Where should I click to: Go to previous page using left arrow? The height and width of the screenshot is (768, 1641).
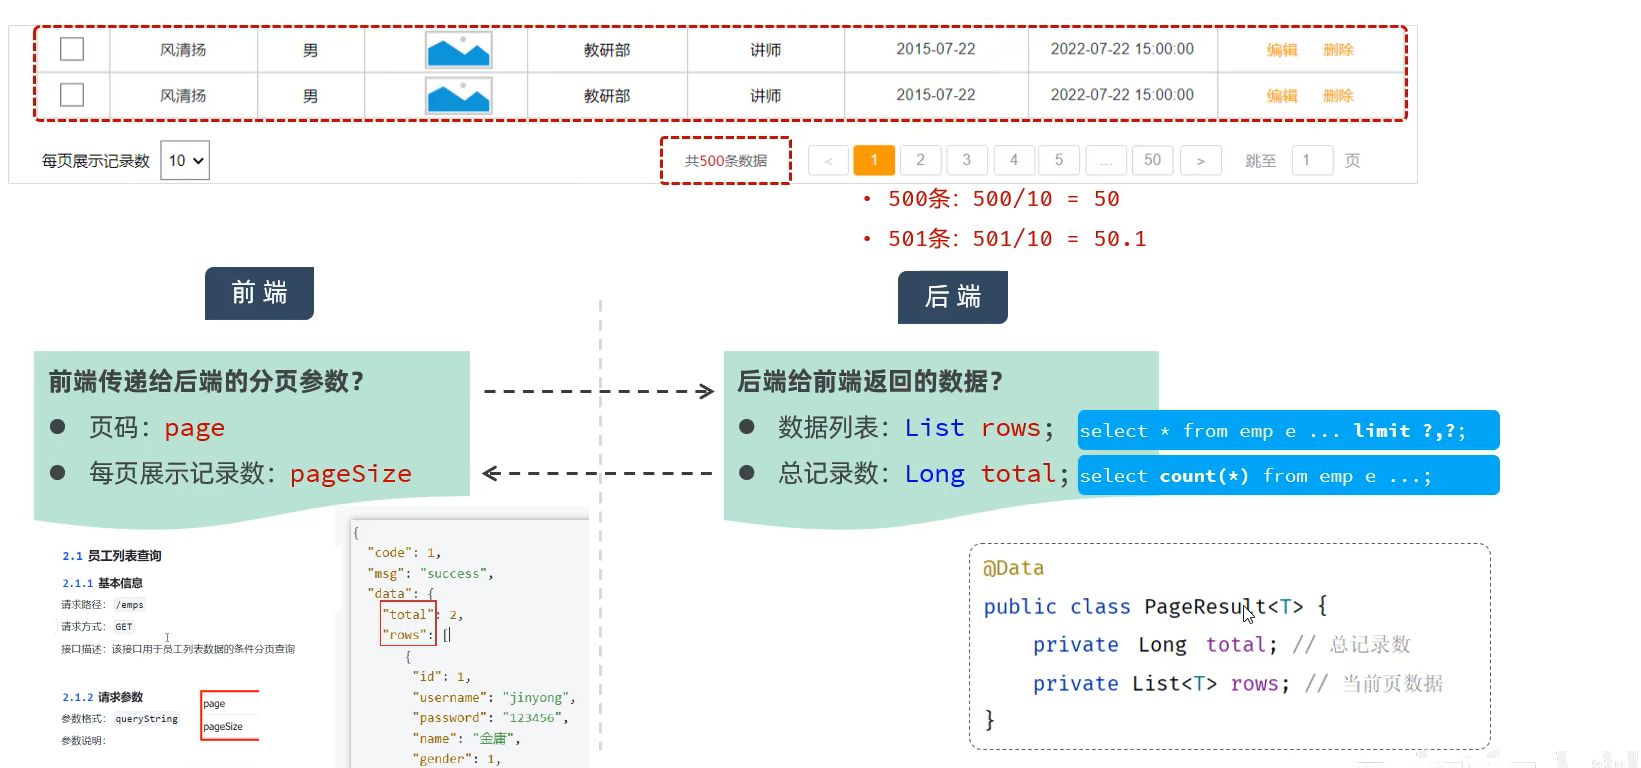pos(828,161)
